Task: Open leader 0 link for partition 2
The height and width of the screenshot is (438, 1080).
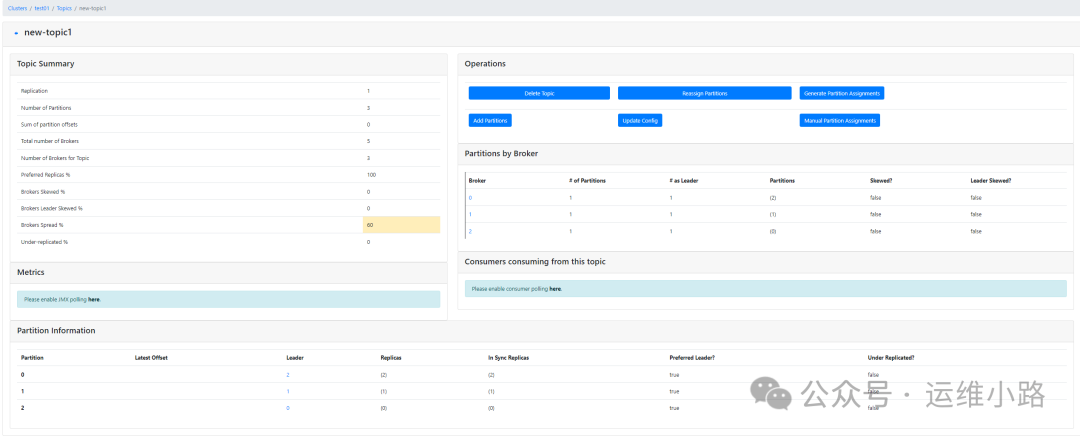Action: click(x=288, y=408)
